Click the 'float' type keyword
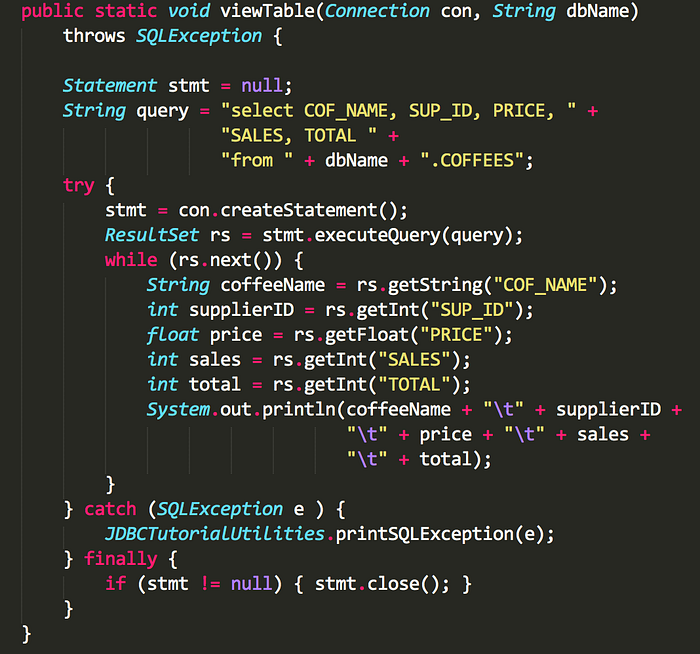 173,335
